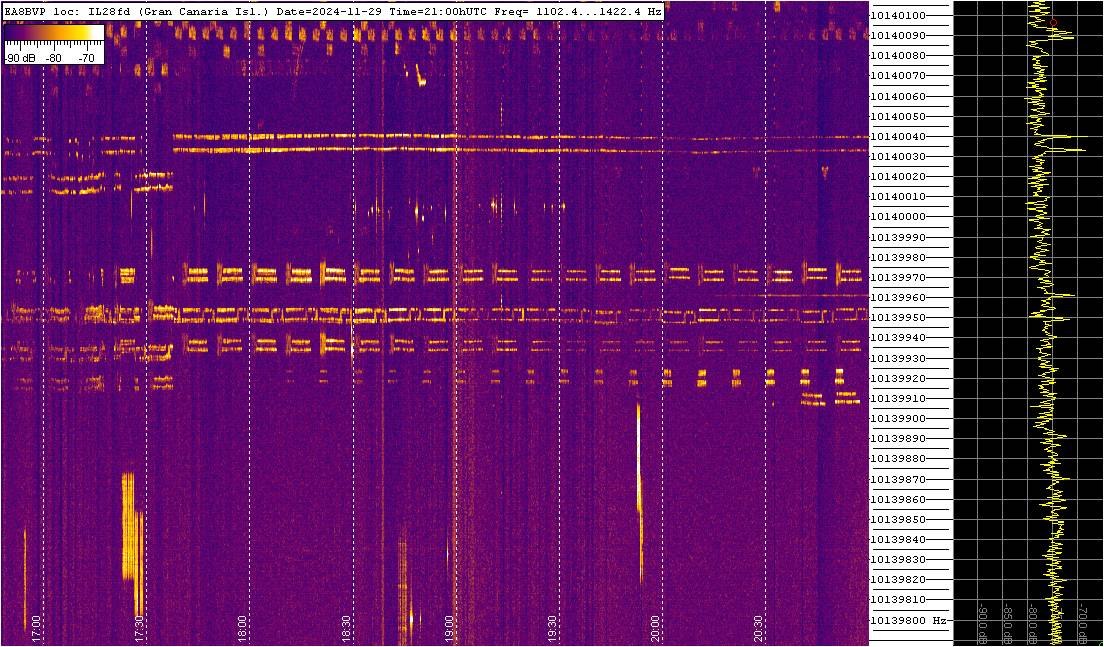The height and width of the screenshot is (647, 1104).
Task: Click frequency label 10139890
Action: pyautogui.click(x=898, y=439)
